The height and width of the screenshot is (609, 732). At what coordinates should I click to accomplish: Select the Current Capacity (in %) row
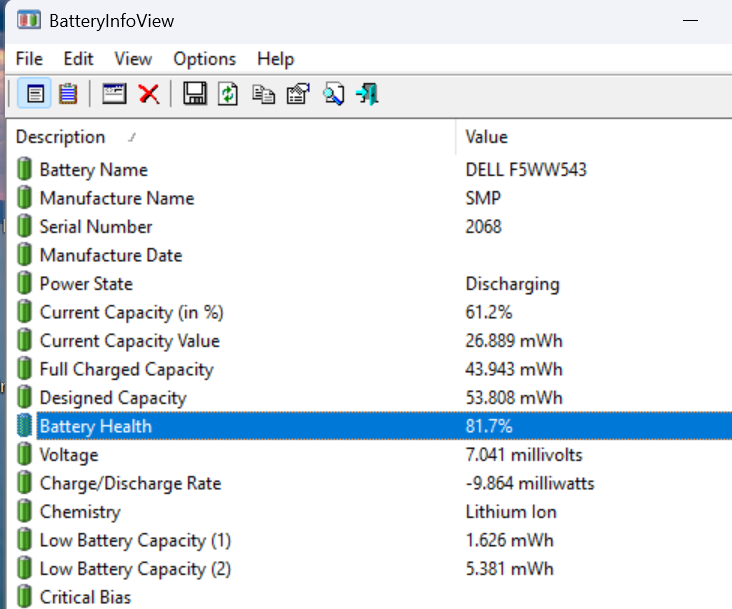[369, 312]
